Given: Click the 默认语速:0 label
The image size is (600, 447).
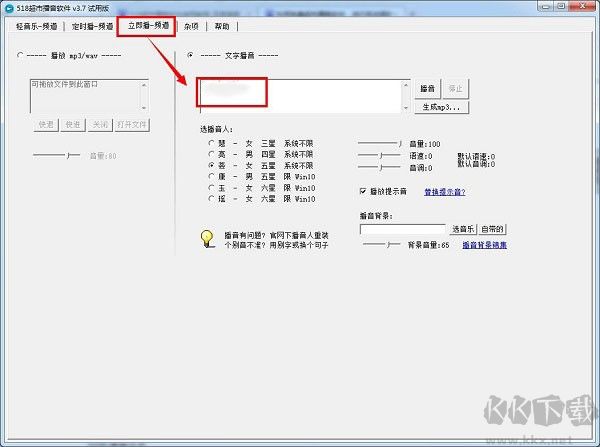Looking at the screenshot, I should point(476,157).
